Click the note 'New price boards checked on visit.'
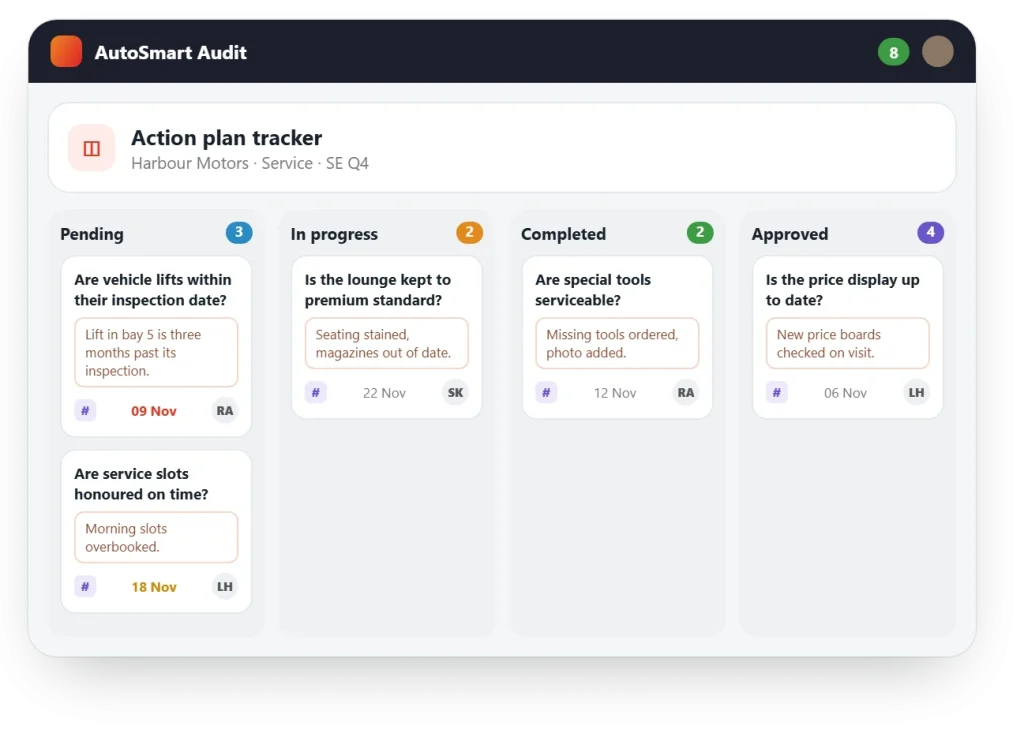Screen dimensions: 1024x733 pyautogui.click(x=848, y=343)
